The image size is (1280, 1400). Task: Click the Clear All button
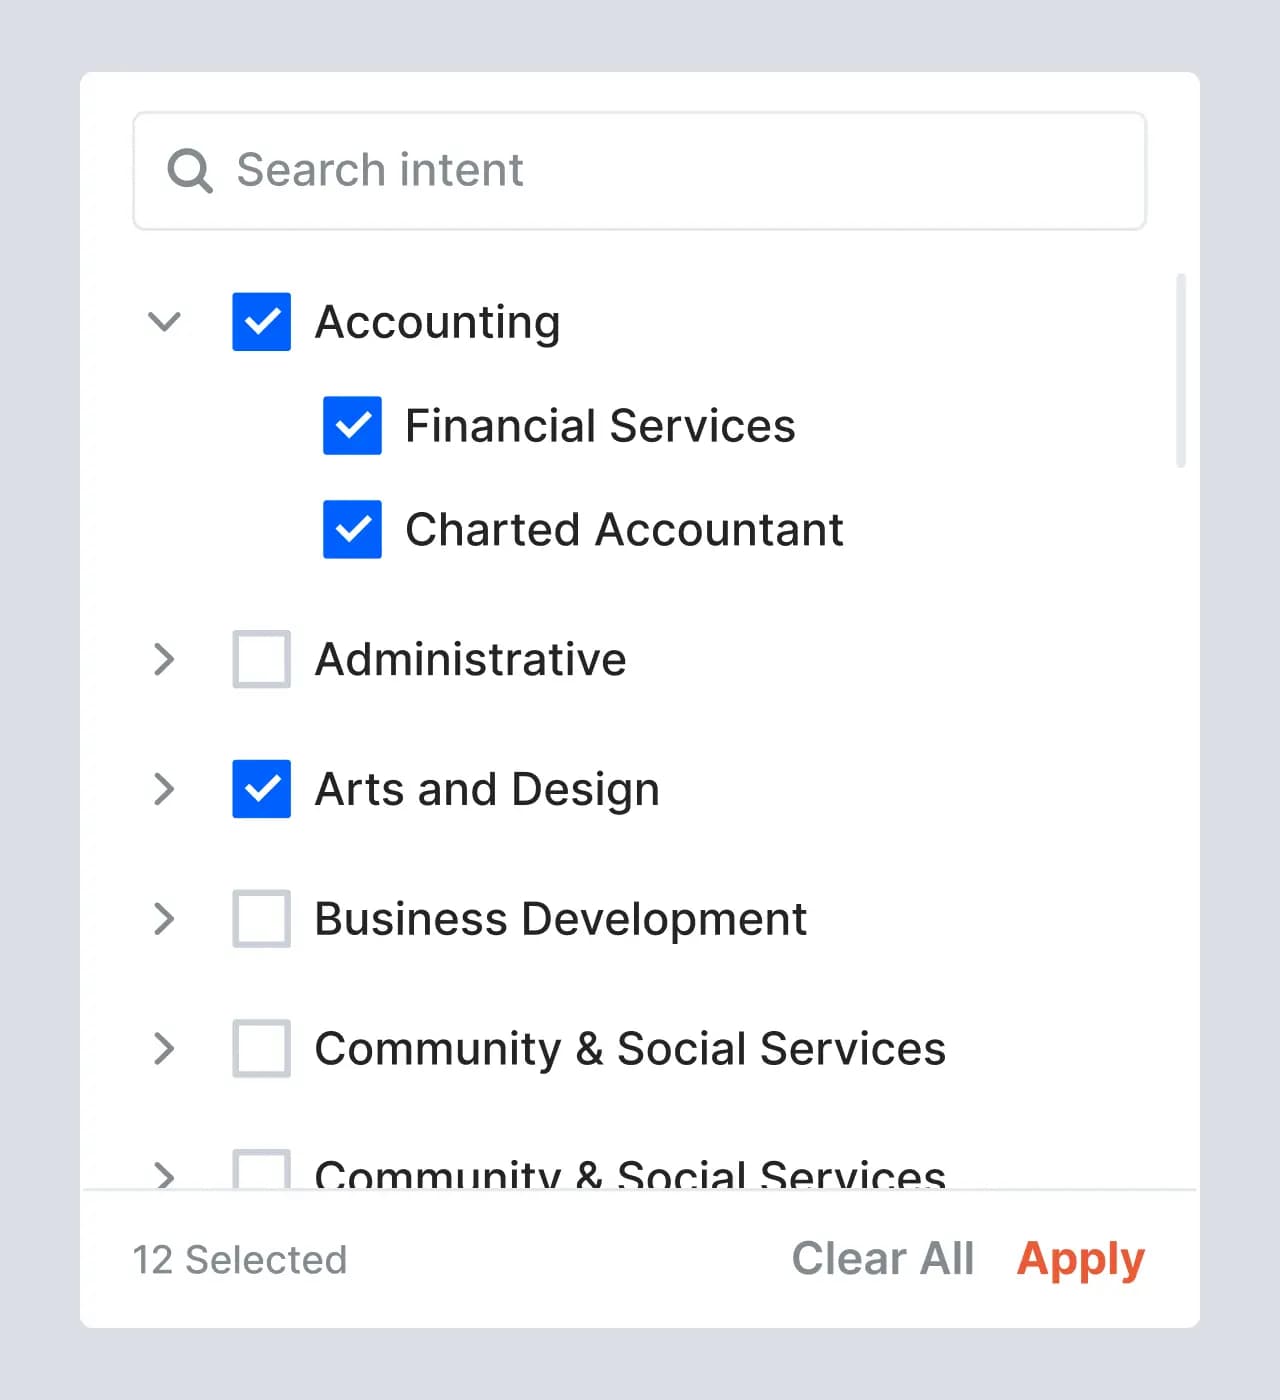click(882, 1258)
